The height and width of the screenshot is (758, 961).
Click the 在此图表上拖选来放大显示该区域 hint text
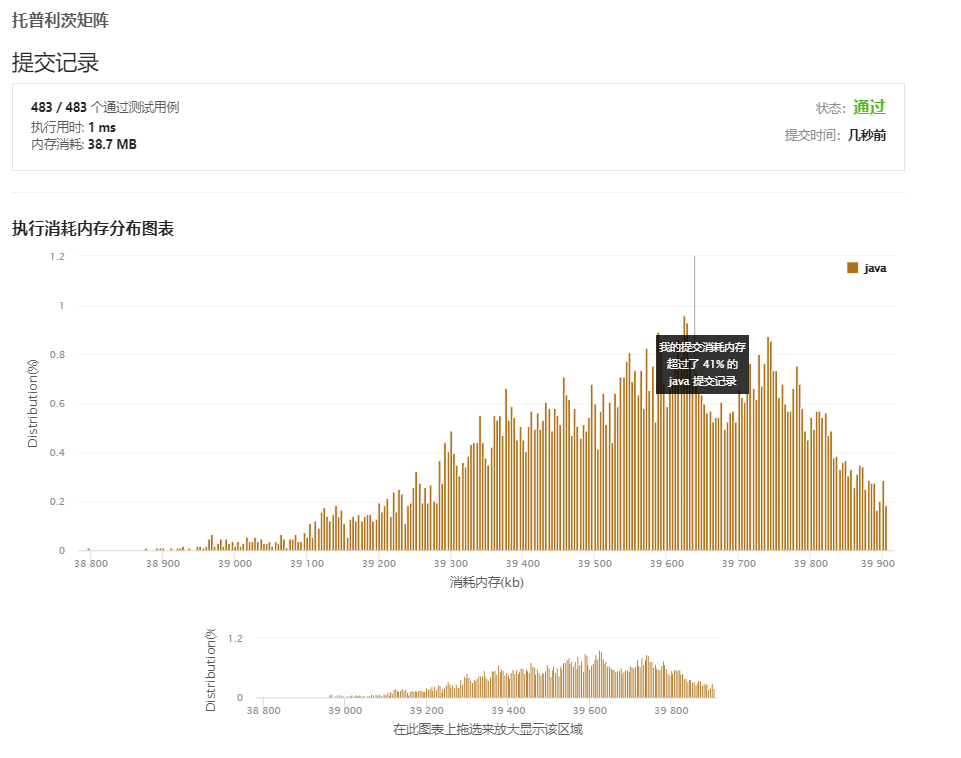[488, 729]
